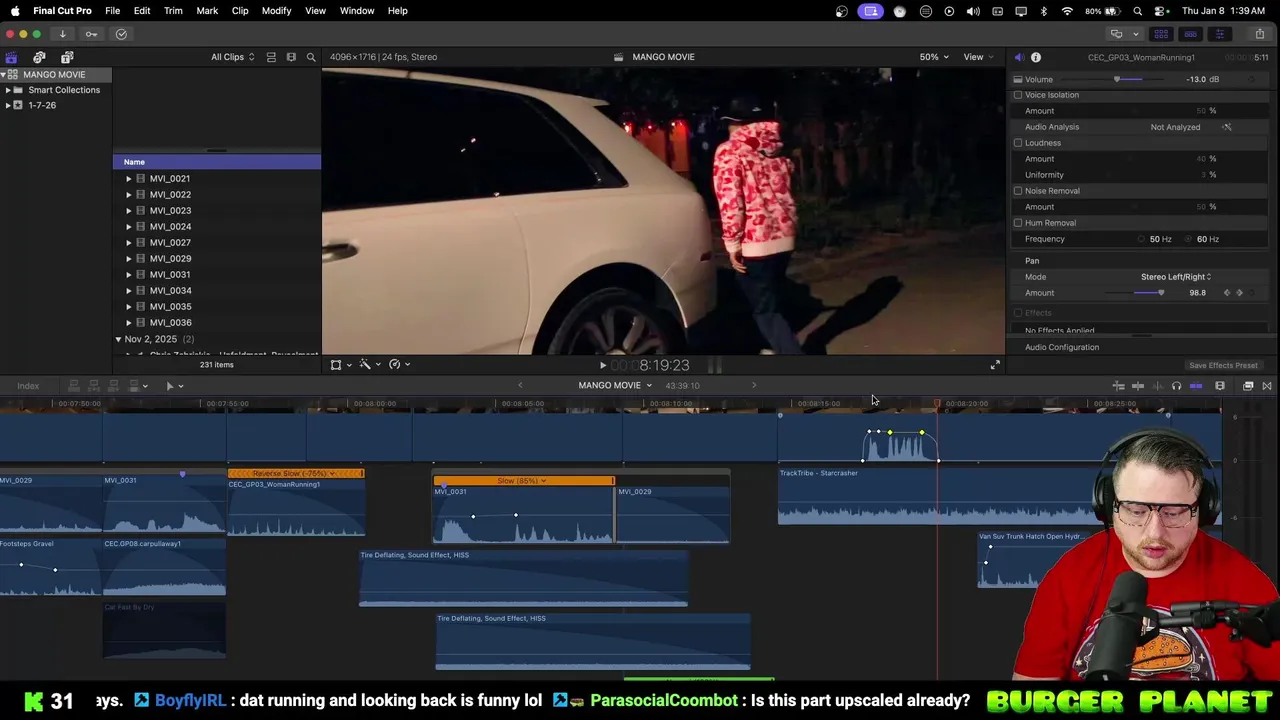Enable the Loudness checkbox
This screenshot has width=1280, height=720.
point(1018,143)
